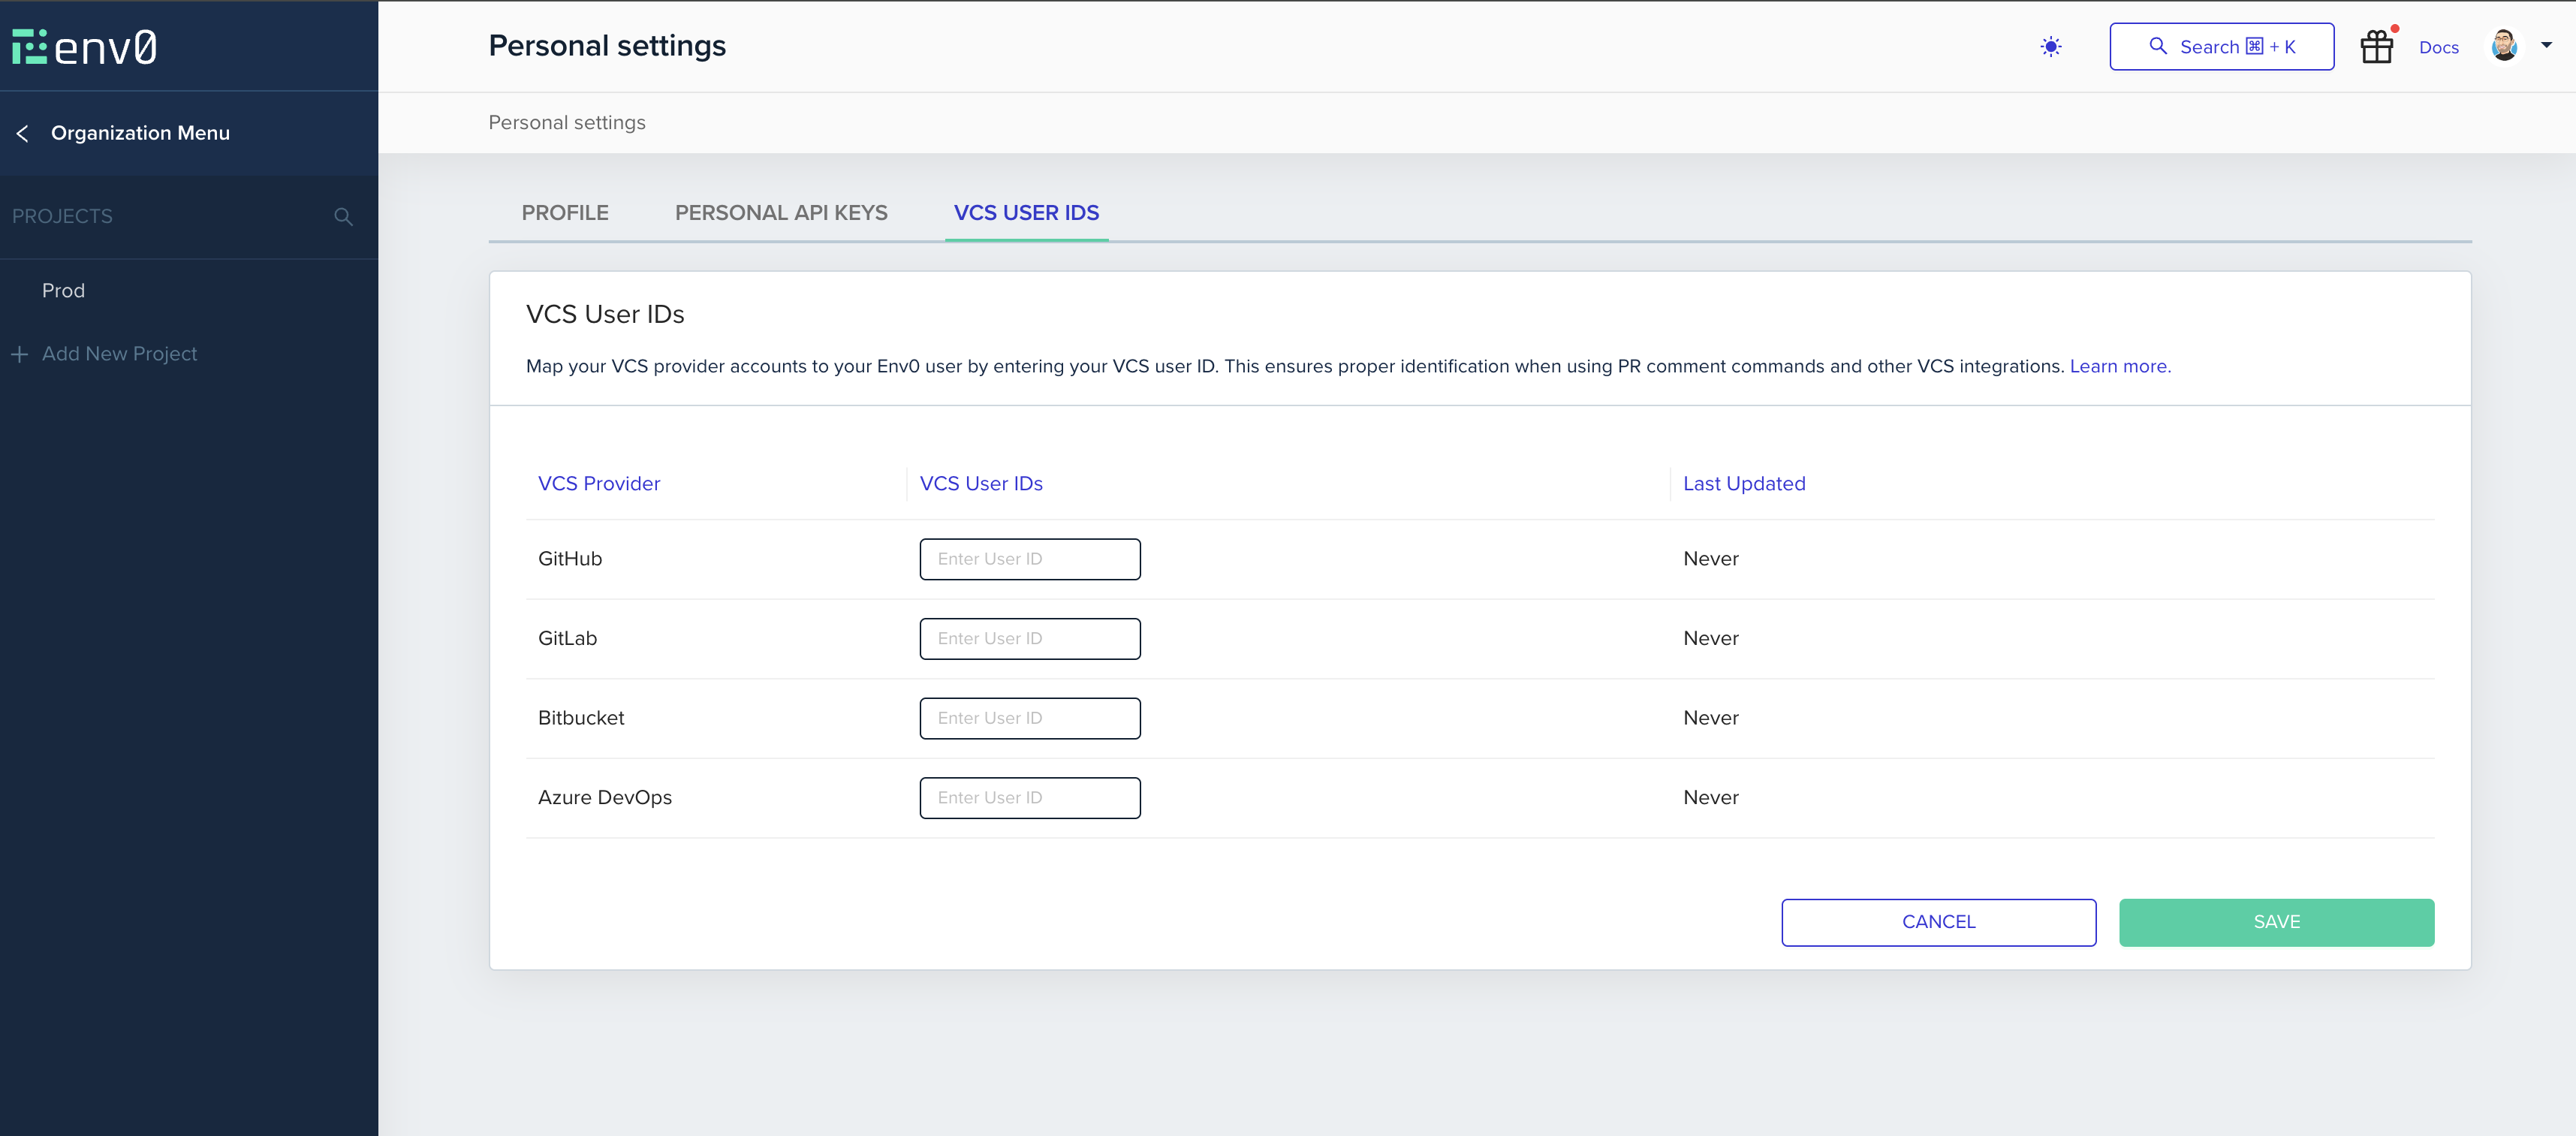Click the projects search magnifier icon

point(343,217)
